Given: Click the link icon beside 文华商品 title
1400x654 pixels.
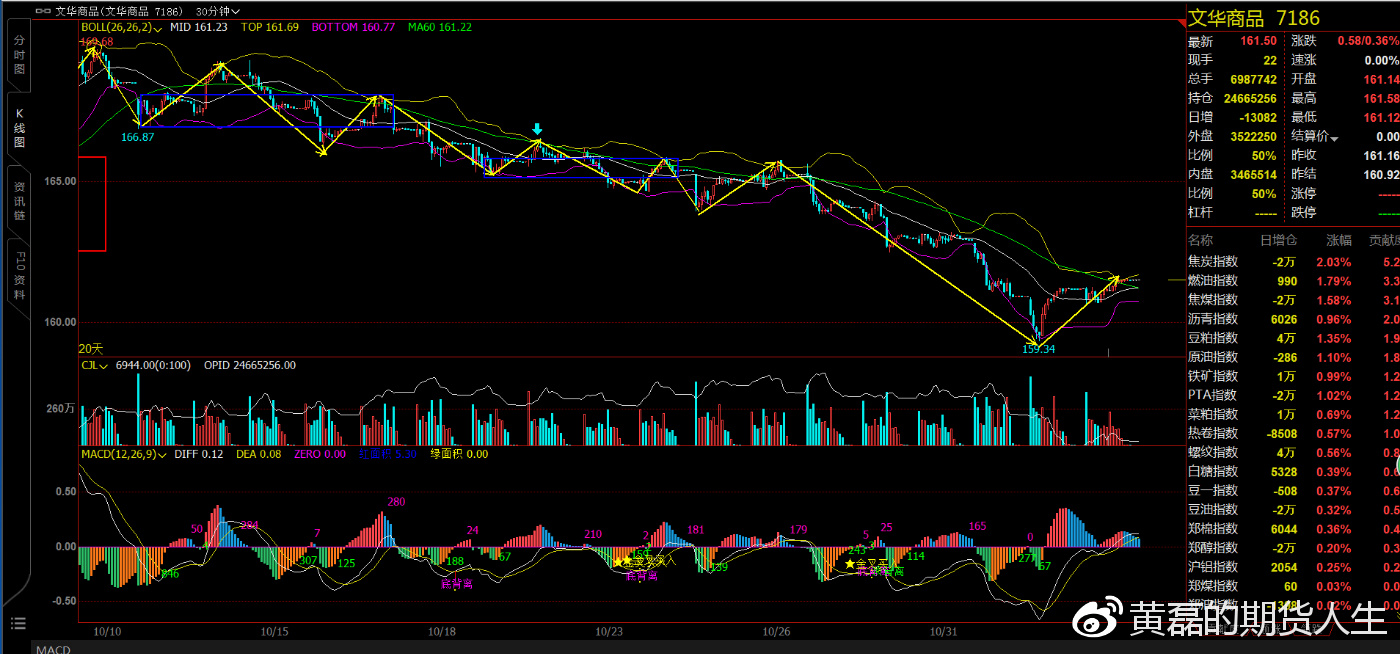Looking at the screenshot, I should pyautogui.click(x=42, y=10).
